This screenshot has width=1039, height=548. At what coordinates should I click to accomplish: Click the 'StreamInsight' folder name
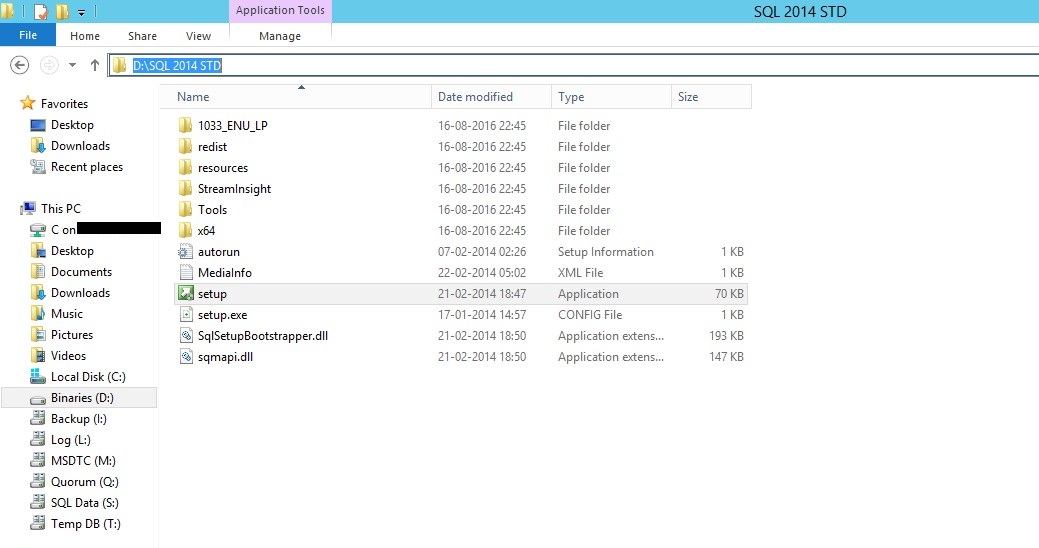click(x=235, y=189)
